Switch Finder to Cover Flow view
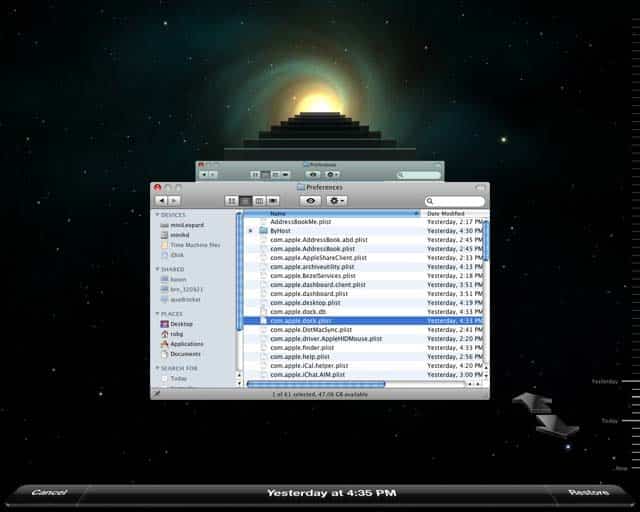 pyautogui.click(x=273, y=201)
